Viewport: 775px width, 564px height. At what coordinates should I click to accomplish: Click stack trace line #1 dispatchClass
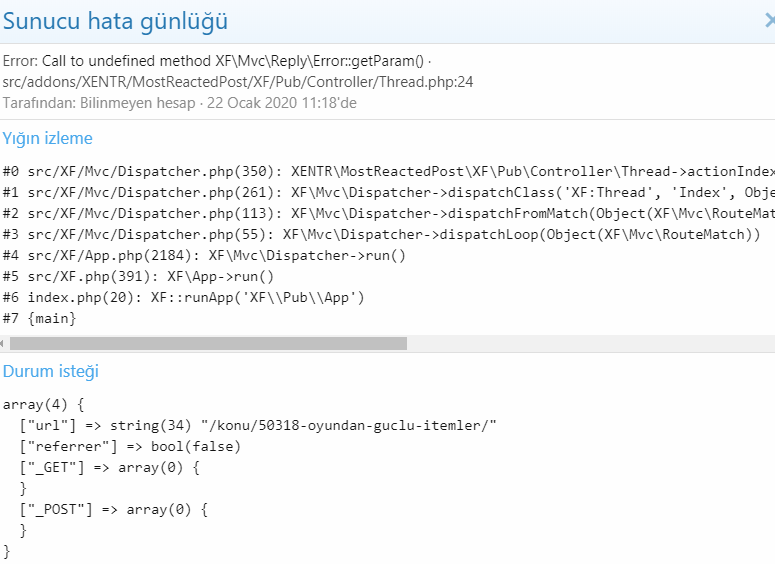click(388, 192)
